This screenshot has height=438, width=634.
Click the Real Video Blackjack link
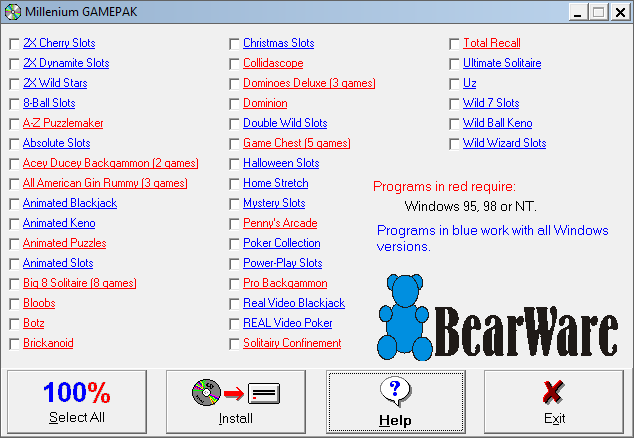[x=294, y=303]
